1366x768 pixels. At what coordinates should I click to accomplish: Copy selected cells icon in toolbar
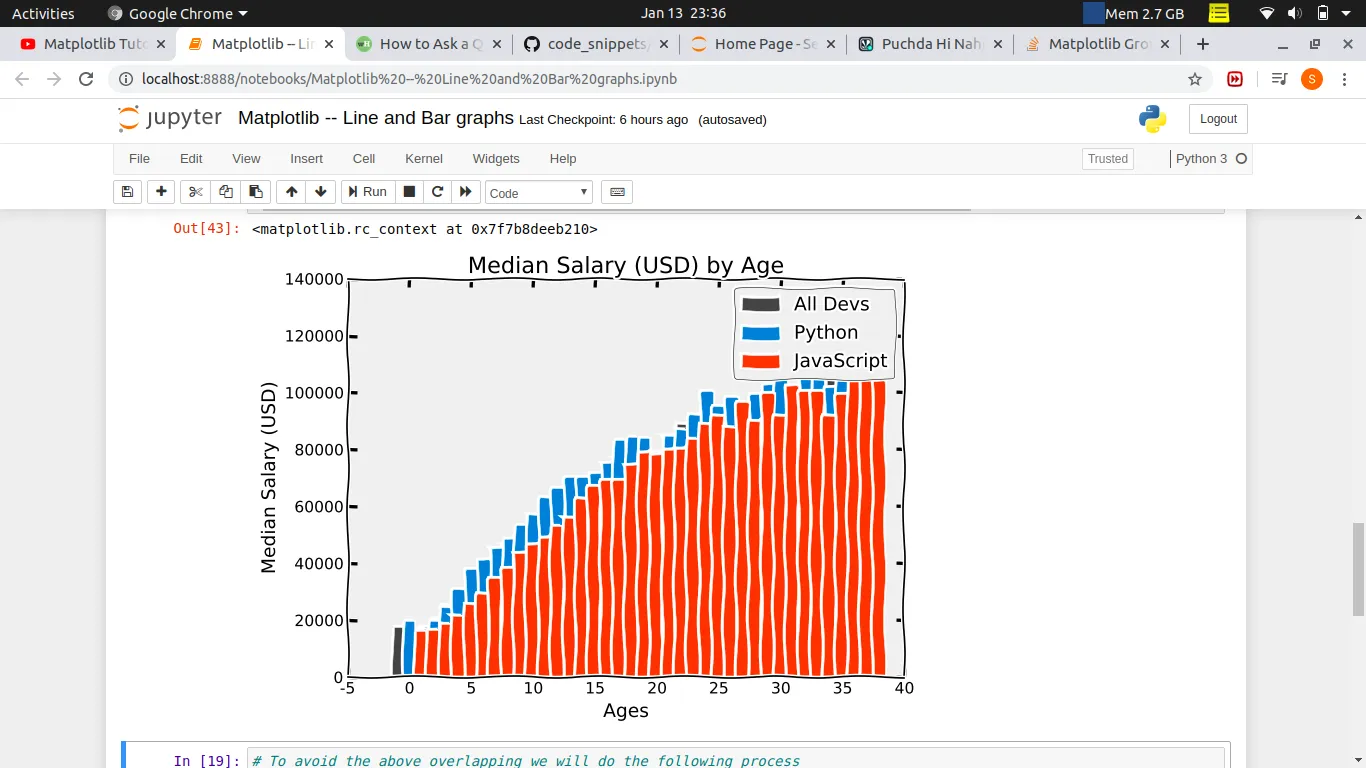pyautogui.click(x=226, y=192)
